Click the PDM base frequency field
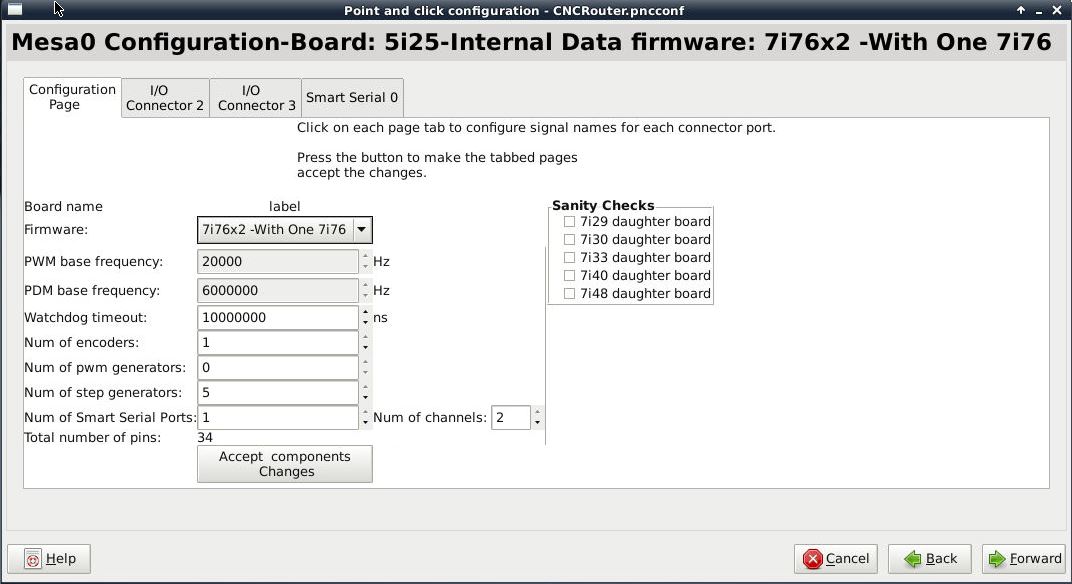The width and height of the screenshot is (1072, 584). [278, 291]
